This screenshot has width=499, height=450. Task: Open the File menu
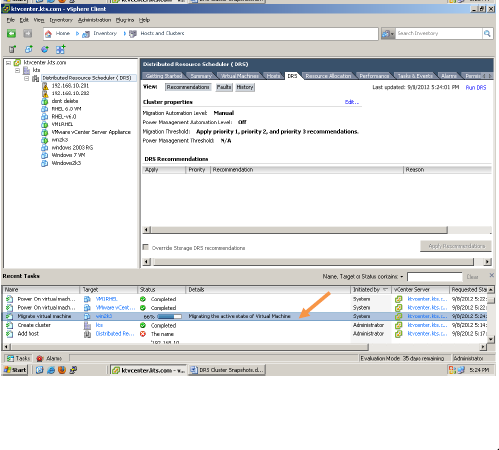11,20
